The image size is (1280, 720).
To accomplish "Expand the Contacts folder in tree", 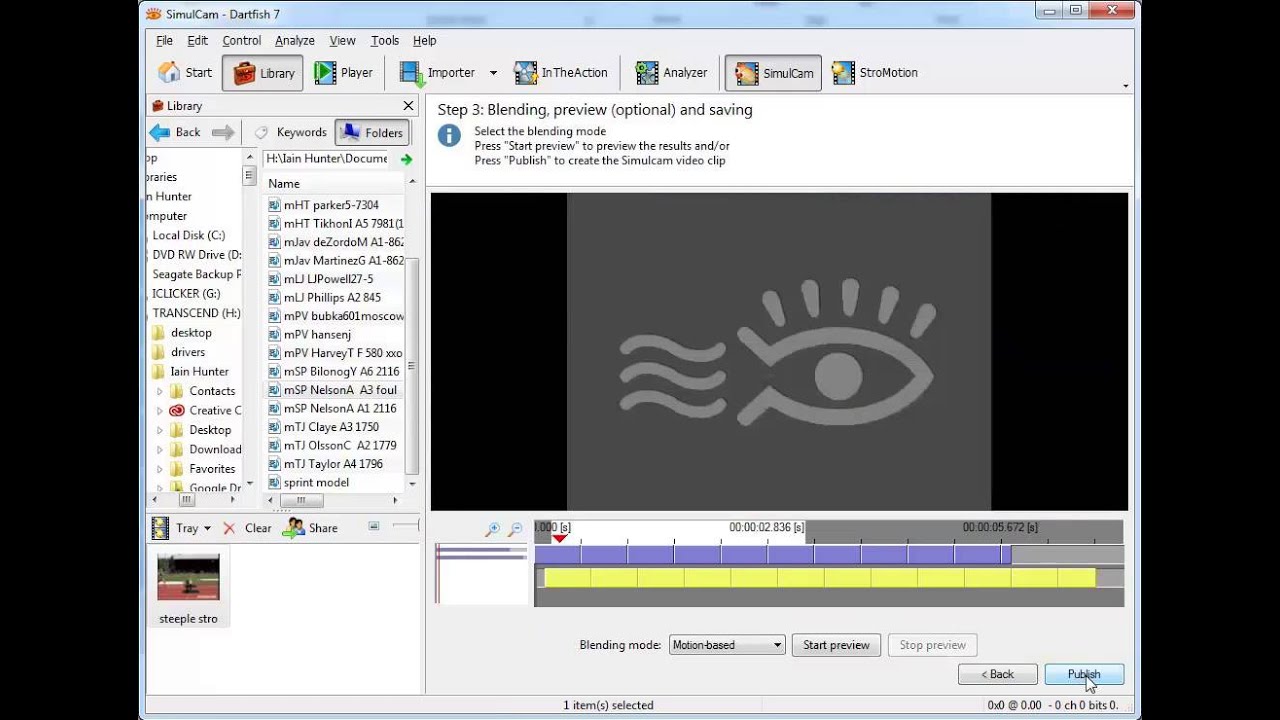I will 159,391.
